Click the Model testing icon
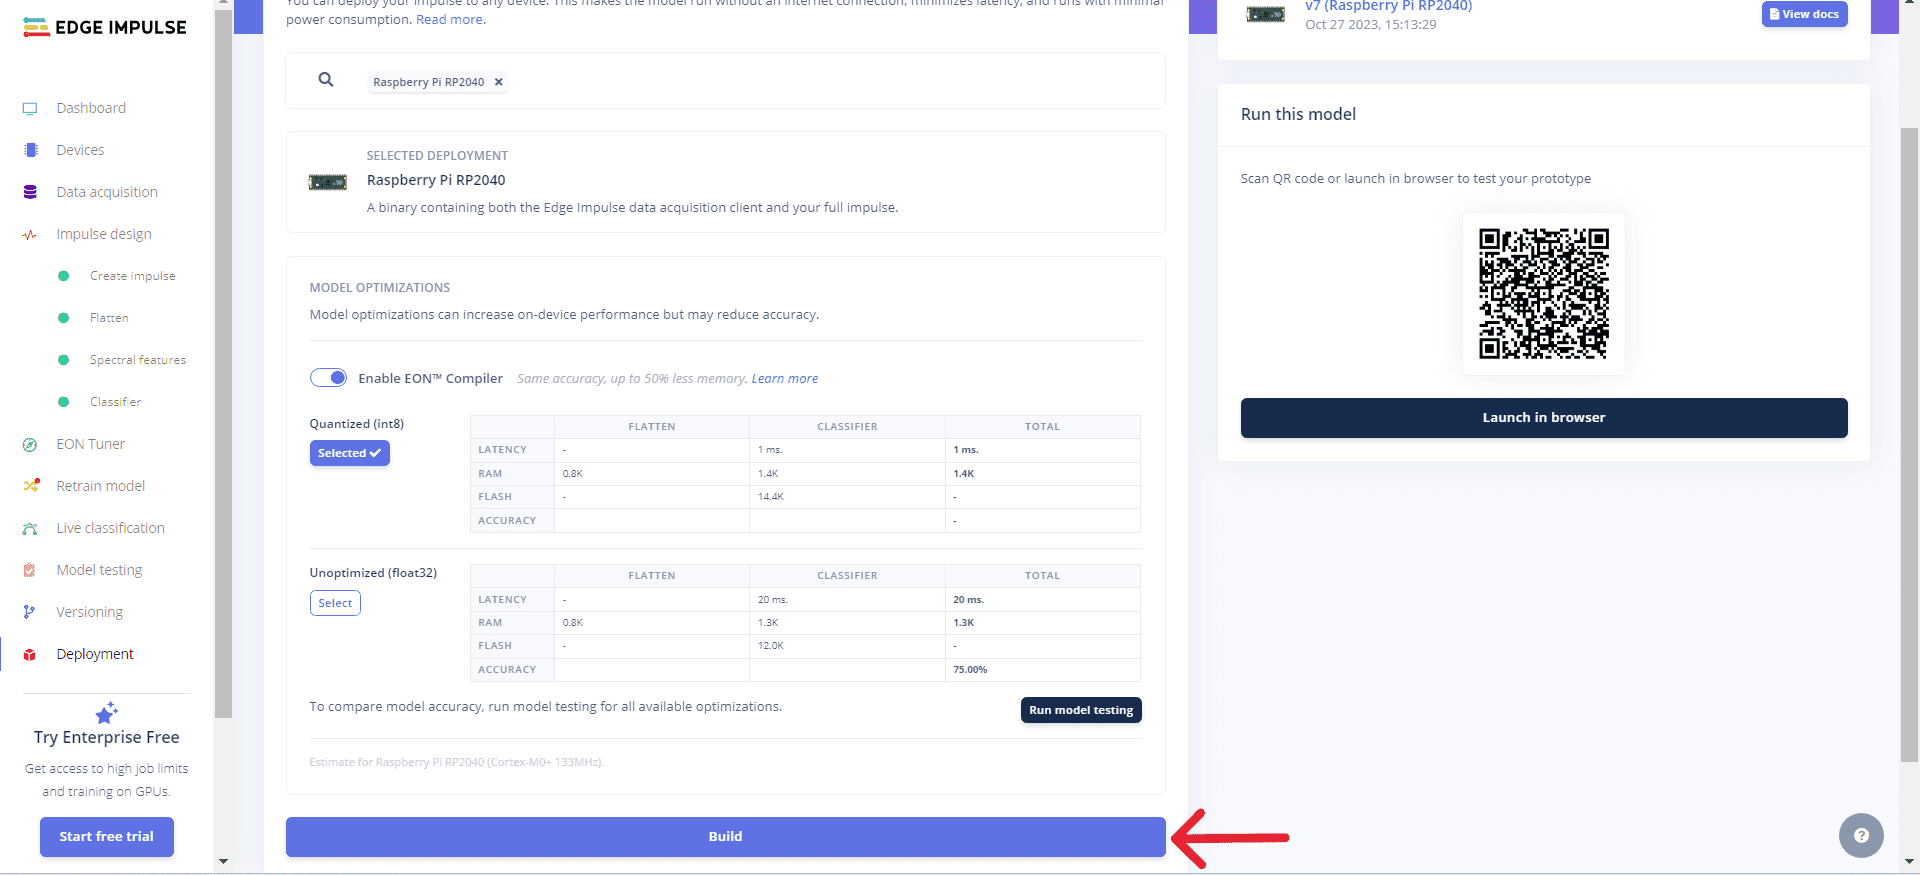The width and height of the screenshot is (1920, 875). click(30, 570)
